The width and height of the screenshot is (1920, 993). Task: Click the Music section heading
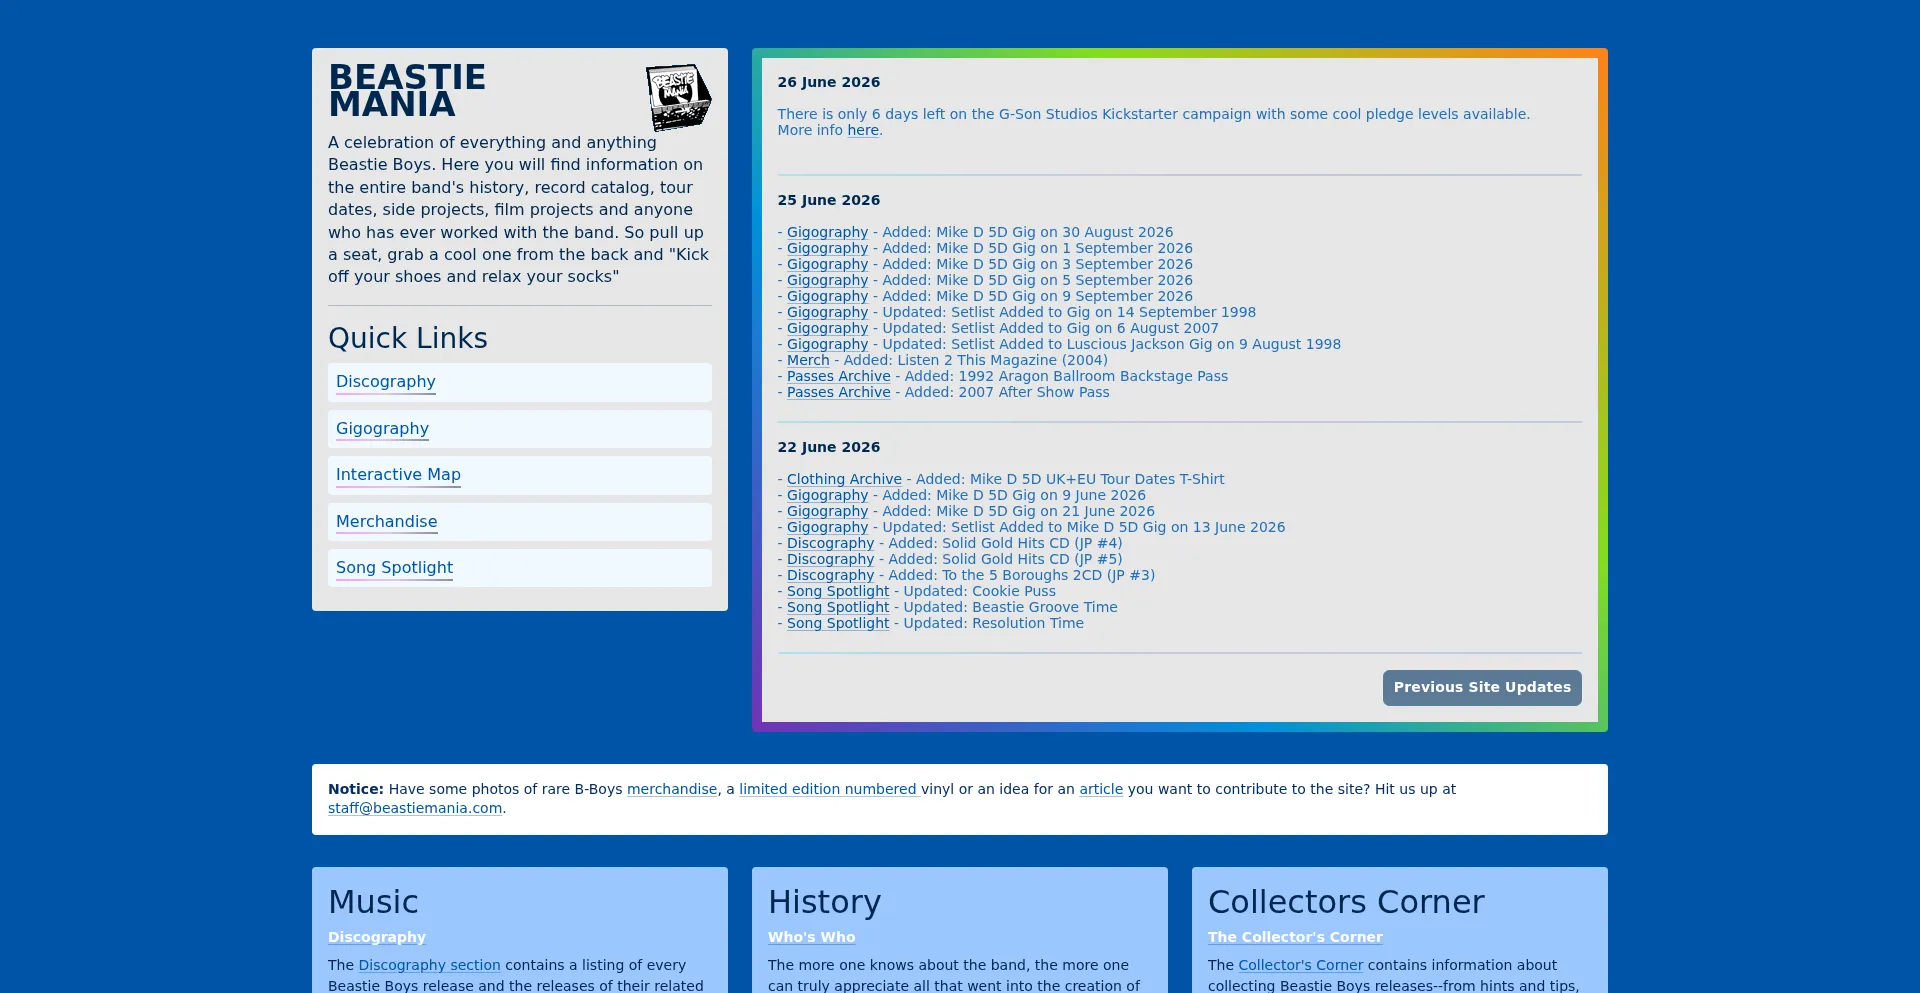point(373,902)
